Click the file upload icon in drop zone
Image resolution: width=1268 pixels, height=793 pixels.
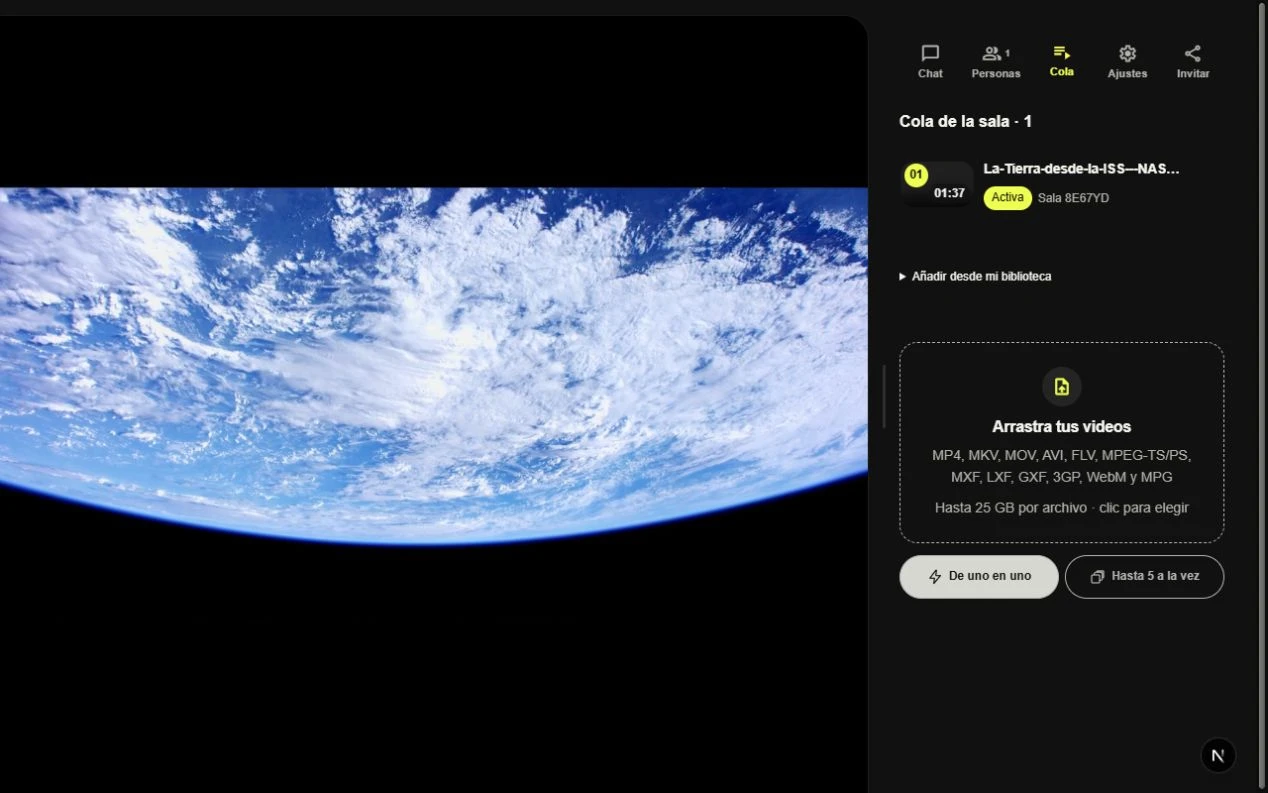[1062, 387]
